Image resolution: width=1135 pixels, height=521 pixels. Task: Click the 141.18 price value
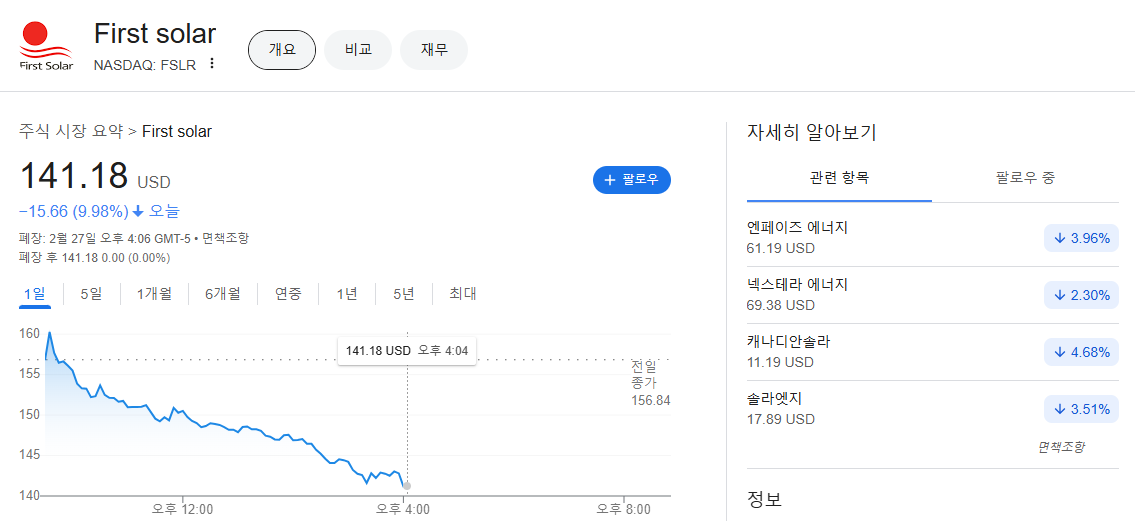click(74, 176)
